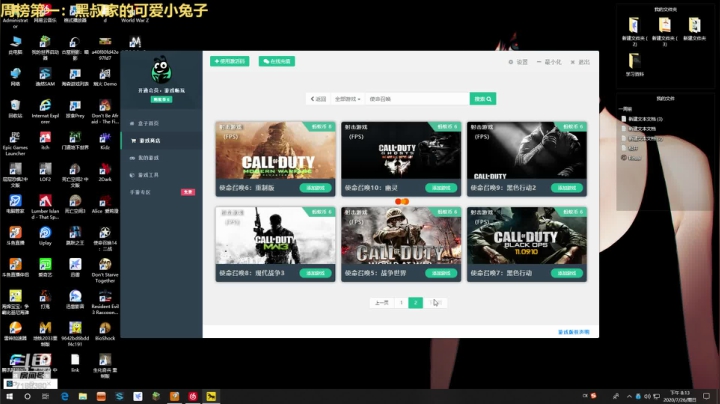Click the blue link at window bottom right
The height and width of the screenshot is (404, 720).
coord(574,332)
